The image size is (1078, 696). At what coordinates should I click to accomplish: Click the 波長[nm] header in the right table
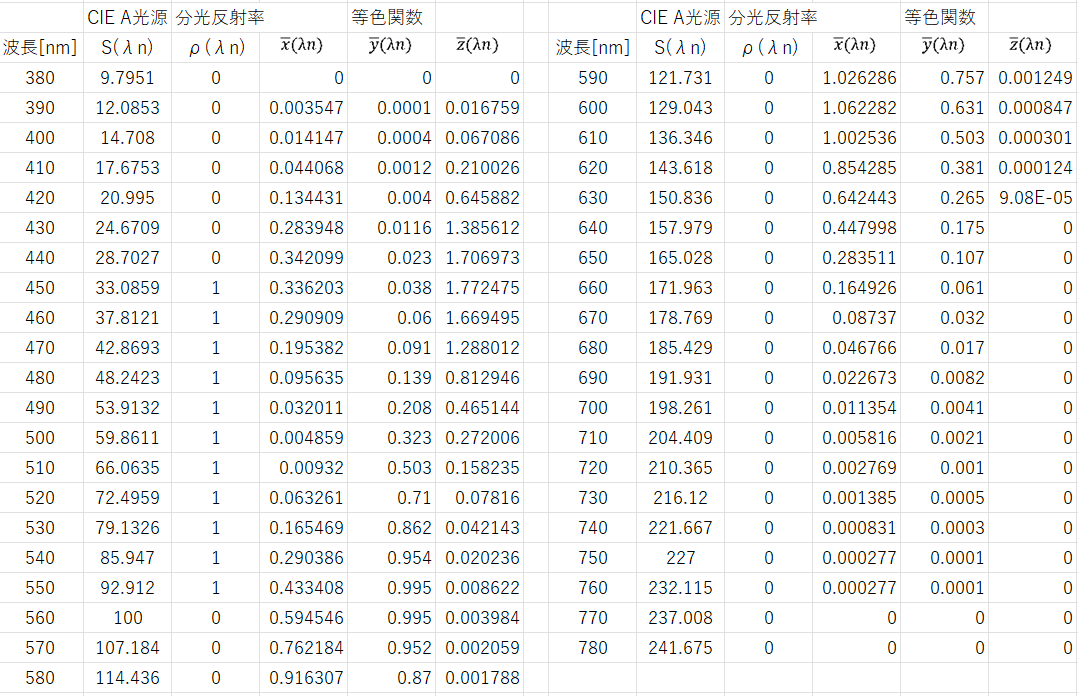point(593,47)
